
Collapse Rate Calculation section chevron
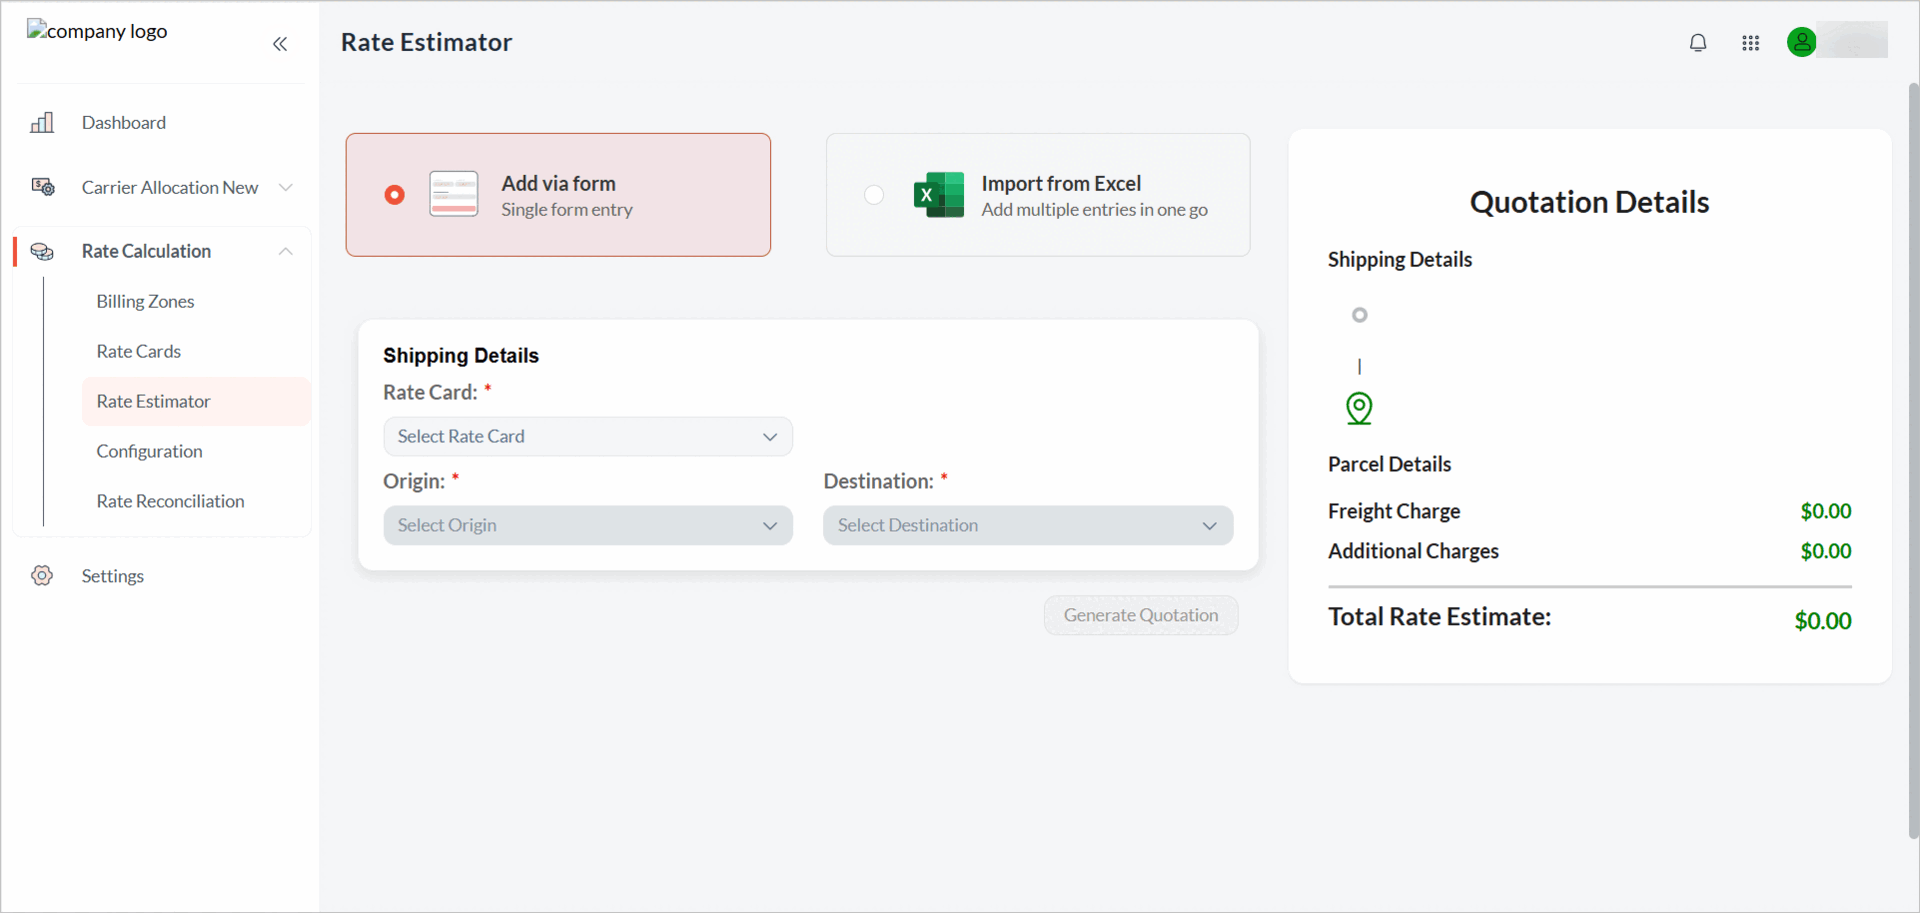(286, 251)
